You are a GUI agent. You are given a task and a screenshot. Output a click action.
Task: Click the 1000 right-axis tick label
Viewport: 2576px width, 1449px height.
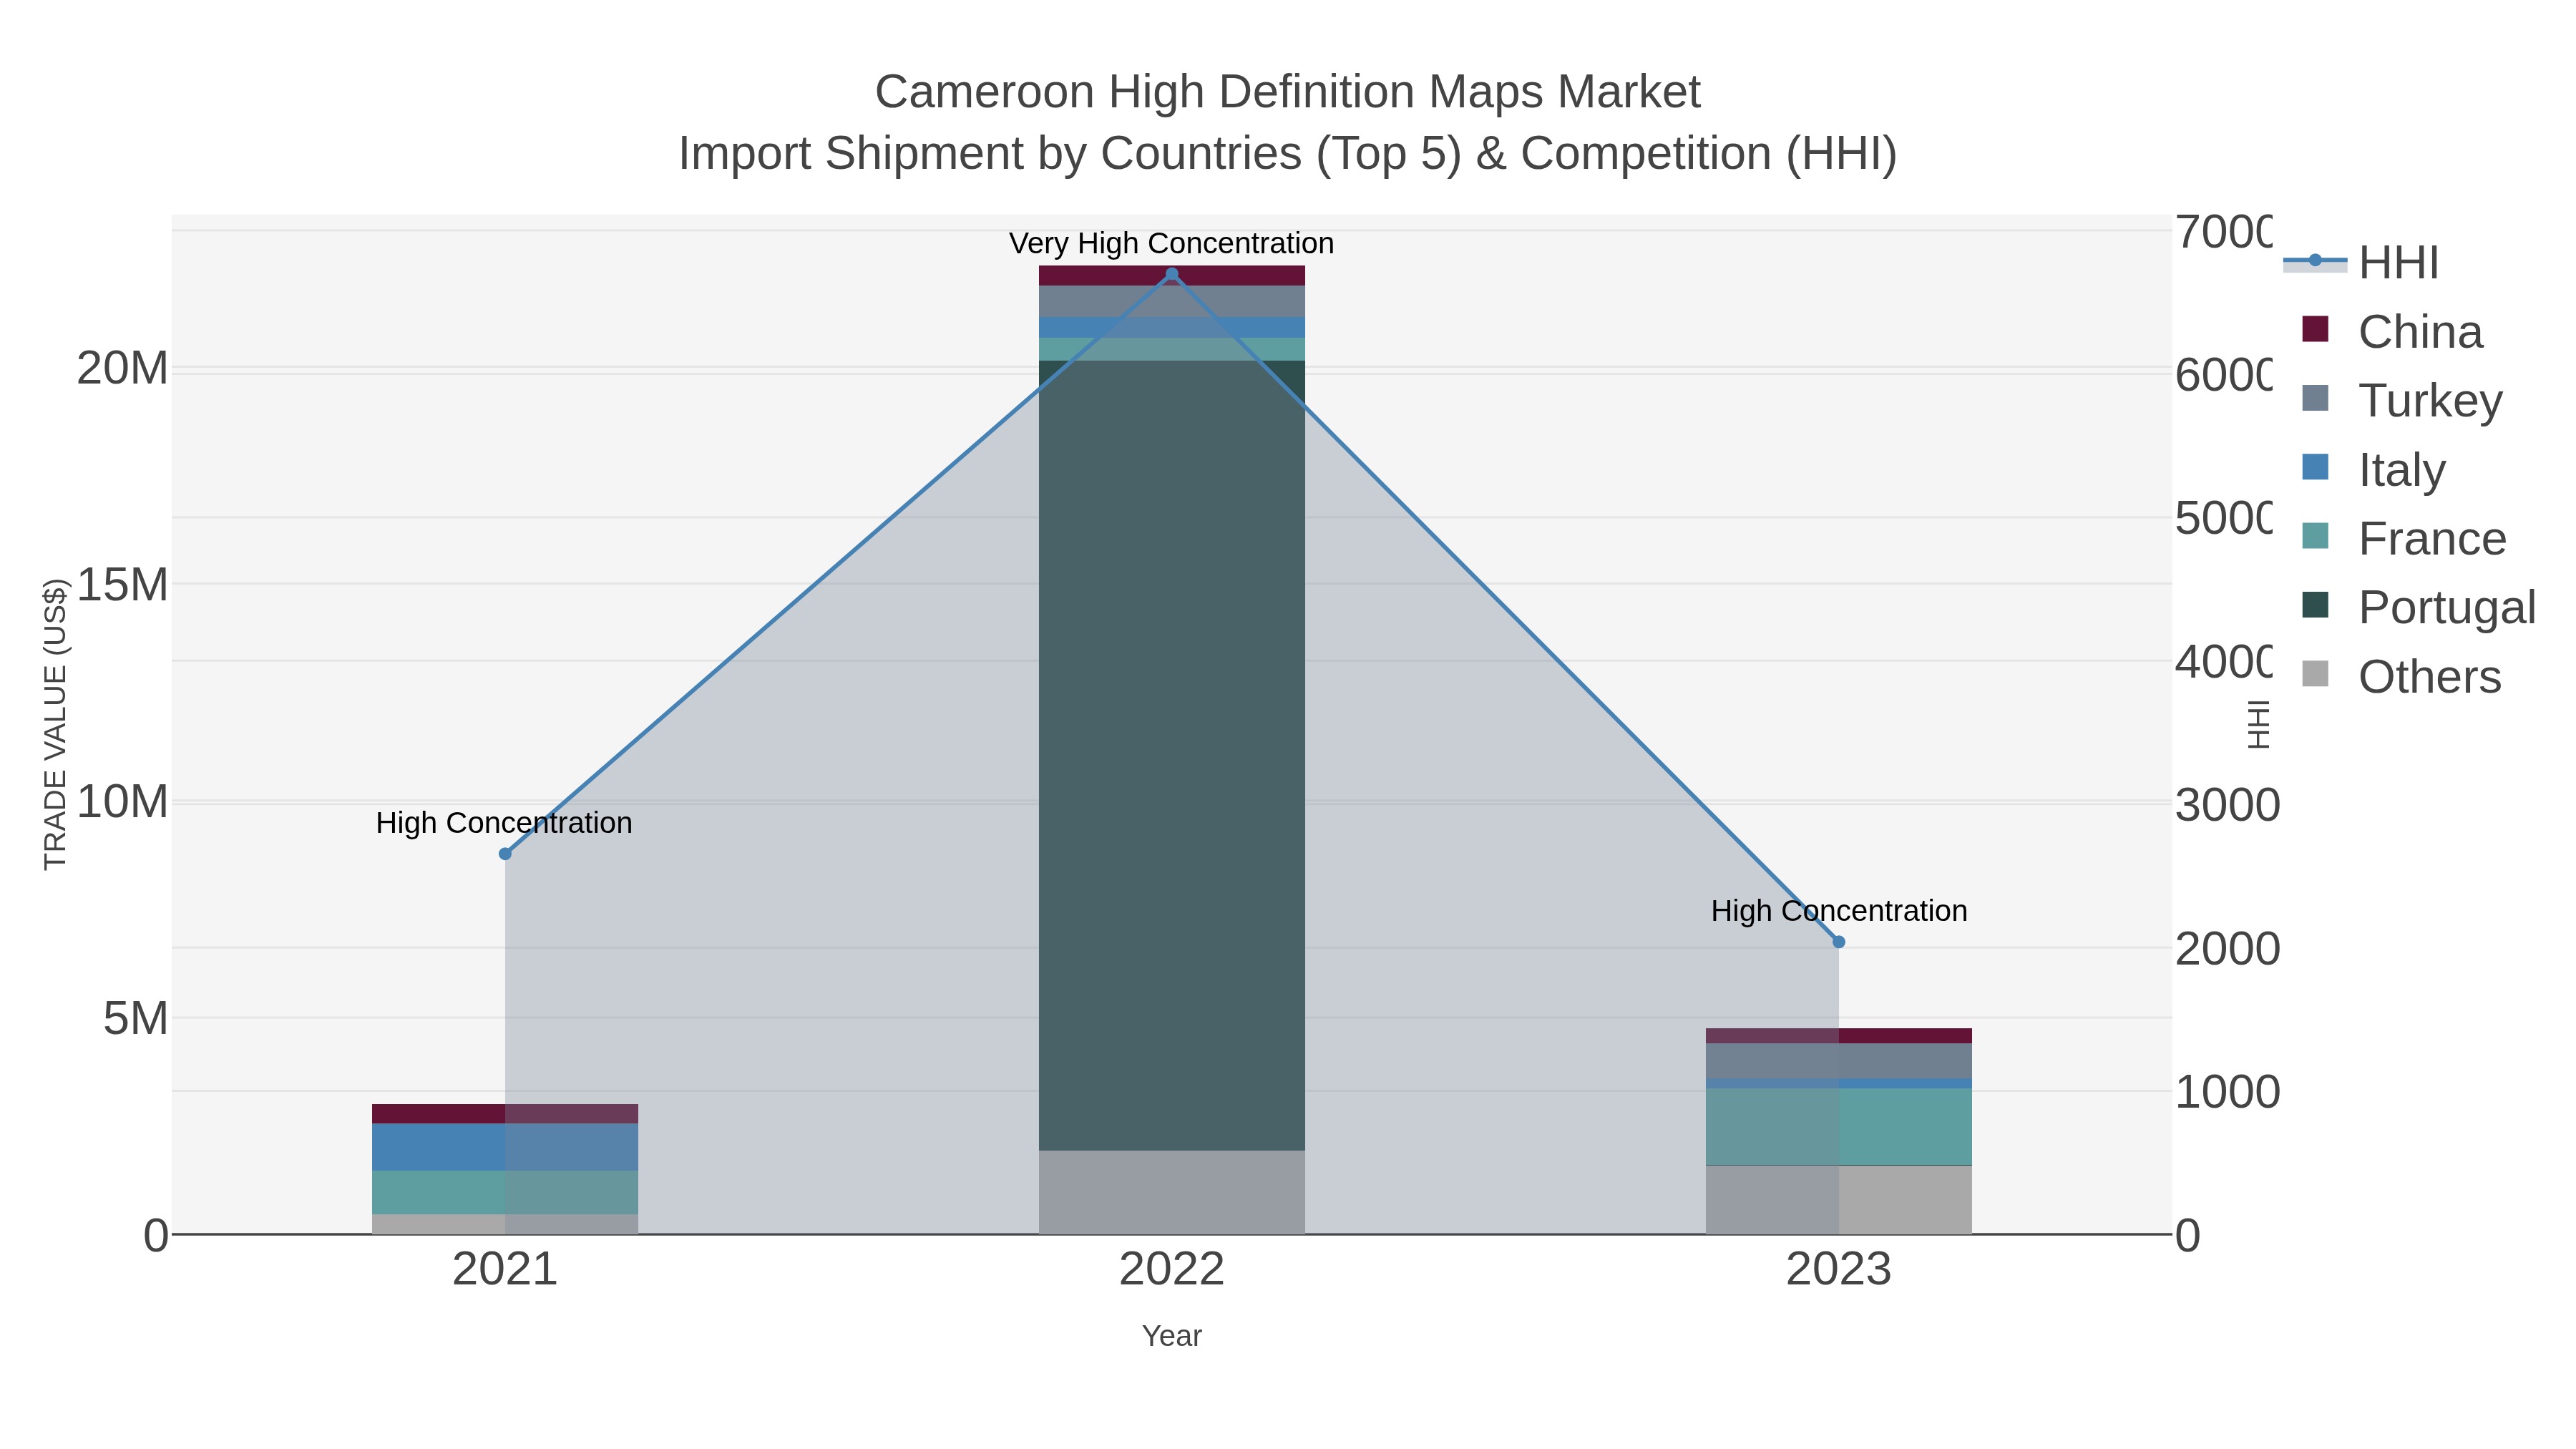[2227, 1092]
